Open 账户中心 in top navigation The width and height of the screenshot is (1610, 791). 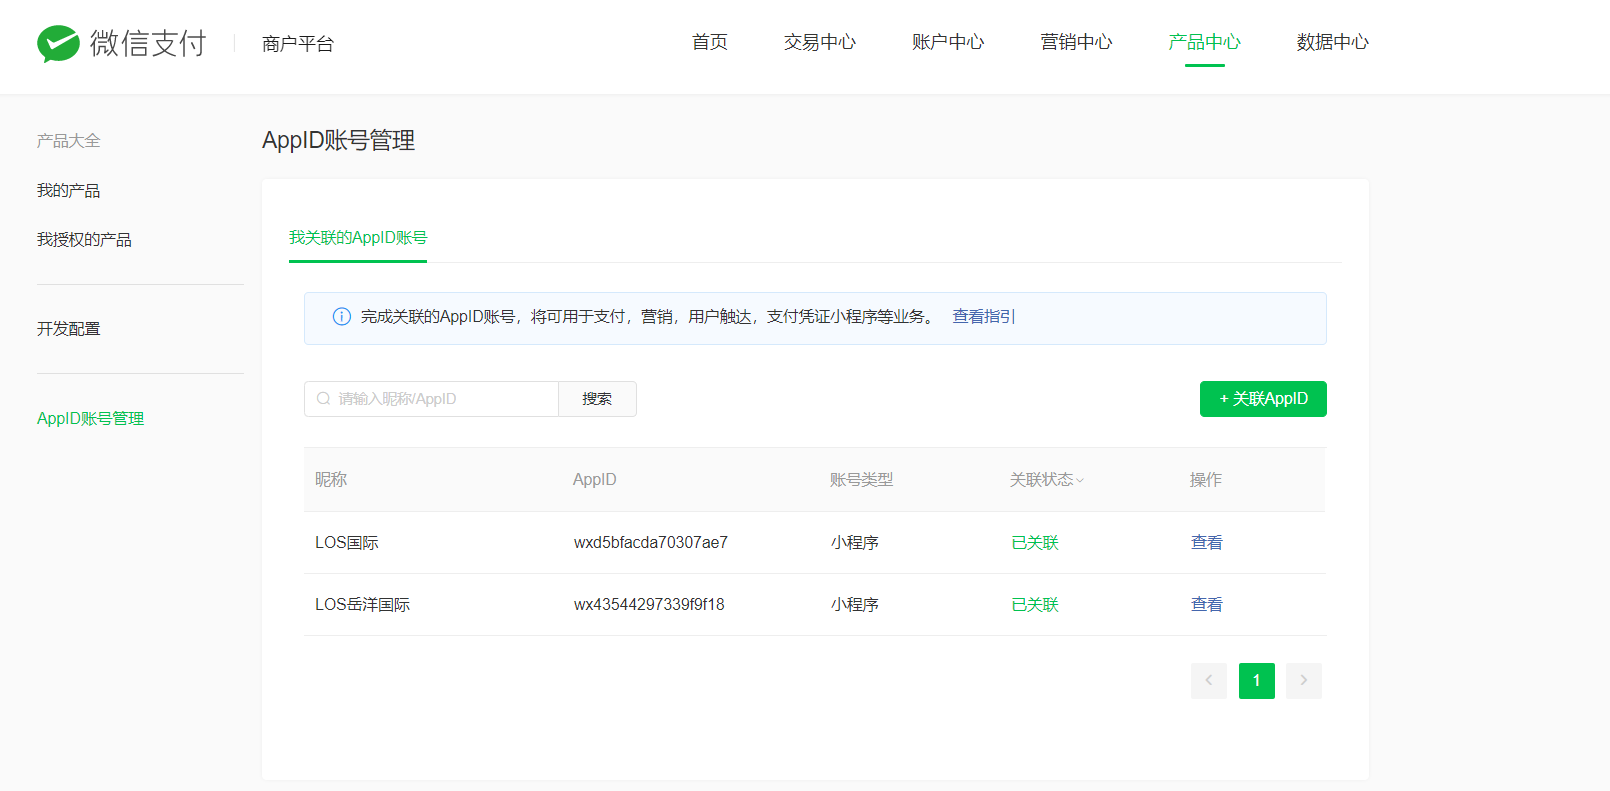pyautogui.click(x=948, y=42)
